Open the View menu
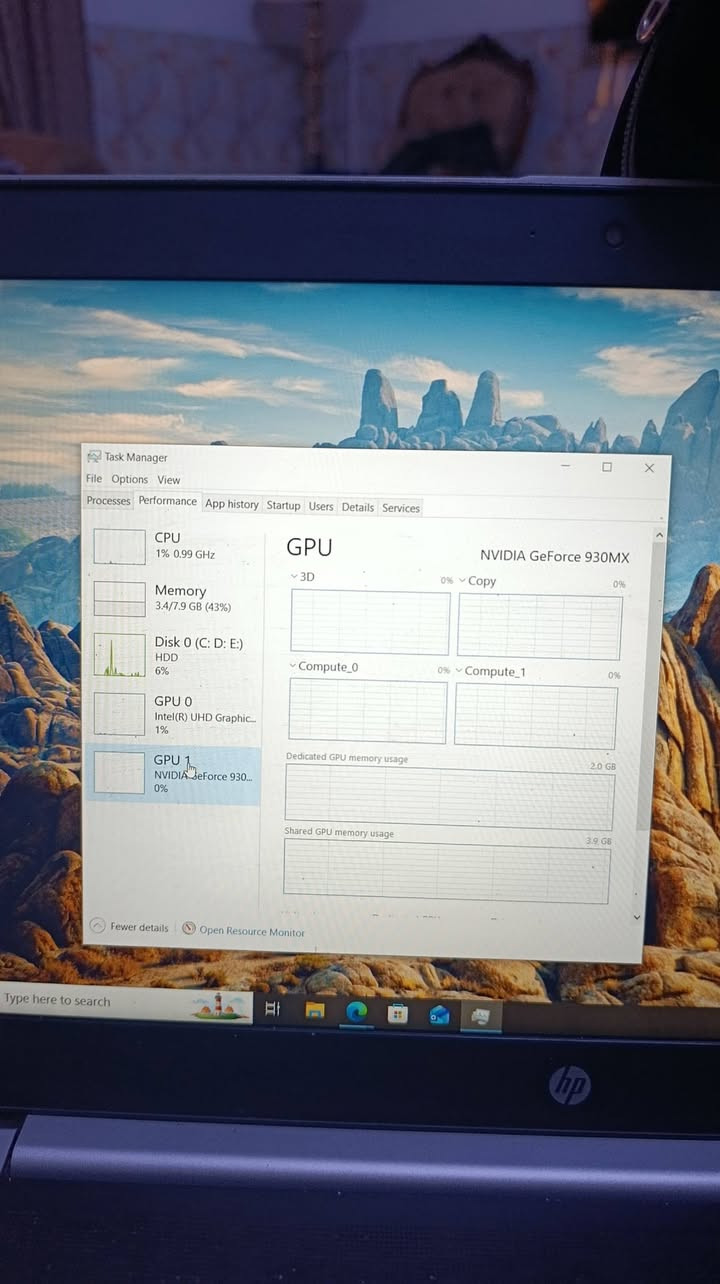The image size is (720, 1284). [169, 480]
